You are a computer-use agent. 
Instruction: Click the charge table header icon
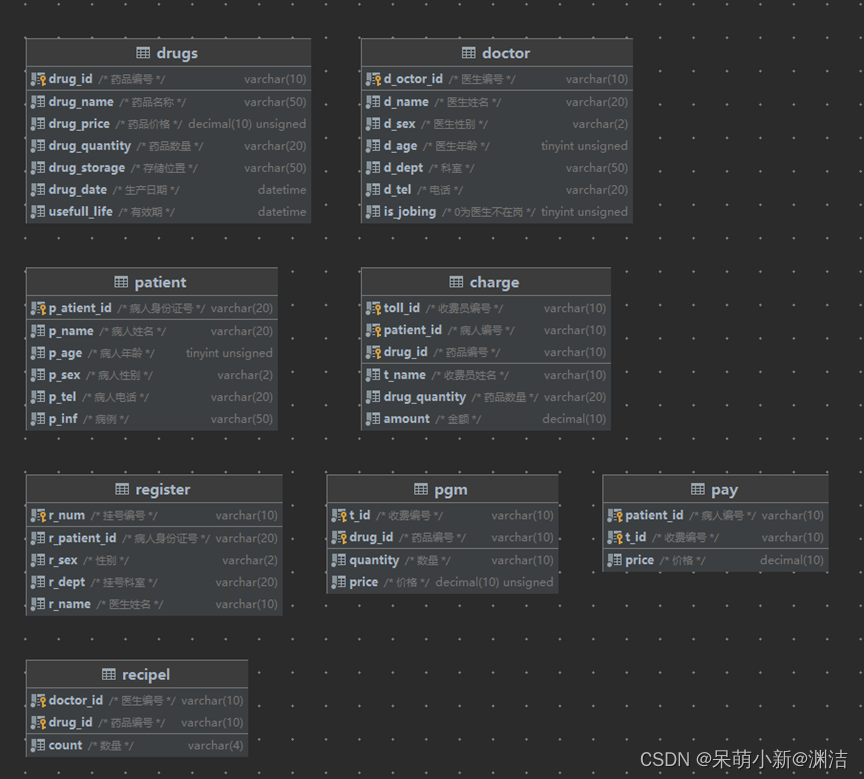tap(456, 282)
